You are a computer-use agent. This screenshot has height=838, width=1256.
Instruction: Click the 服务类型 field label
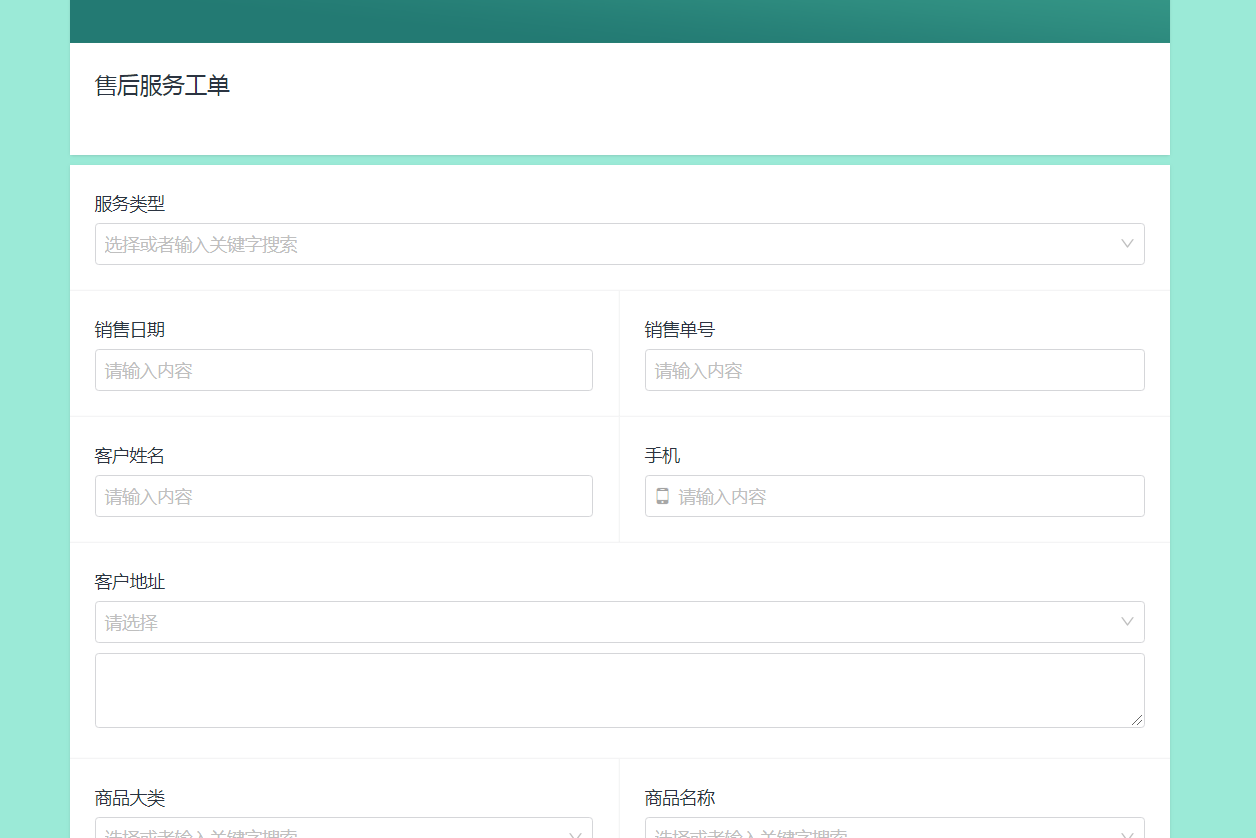130,204
